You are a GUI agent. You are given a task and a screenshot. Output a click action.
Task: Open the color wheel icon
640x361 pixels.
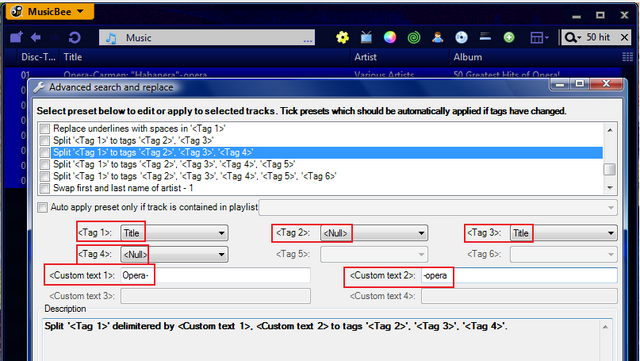click(x=390, y=38)
